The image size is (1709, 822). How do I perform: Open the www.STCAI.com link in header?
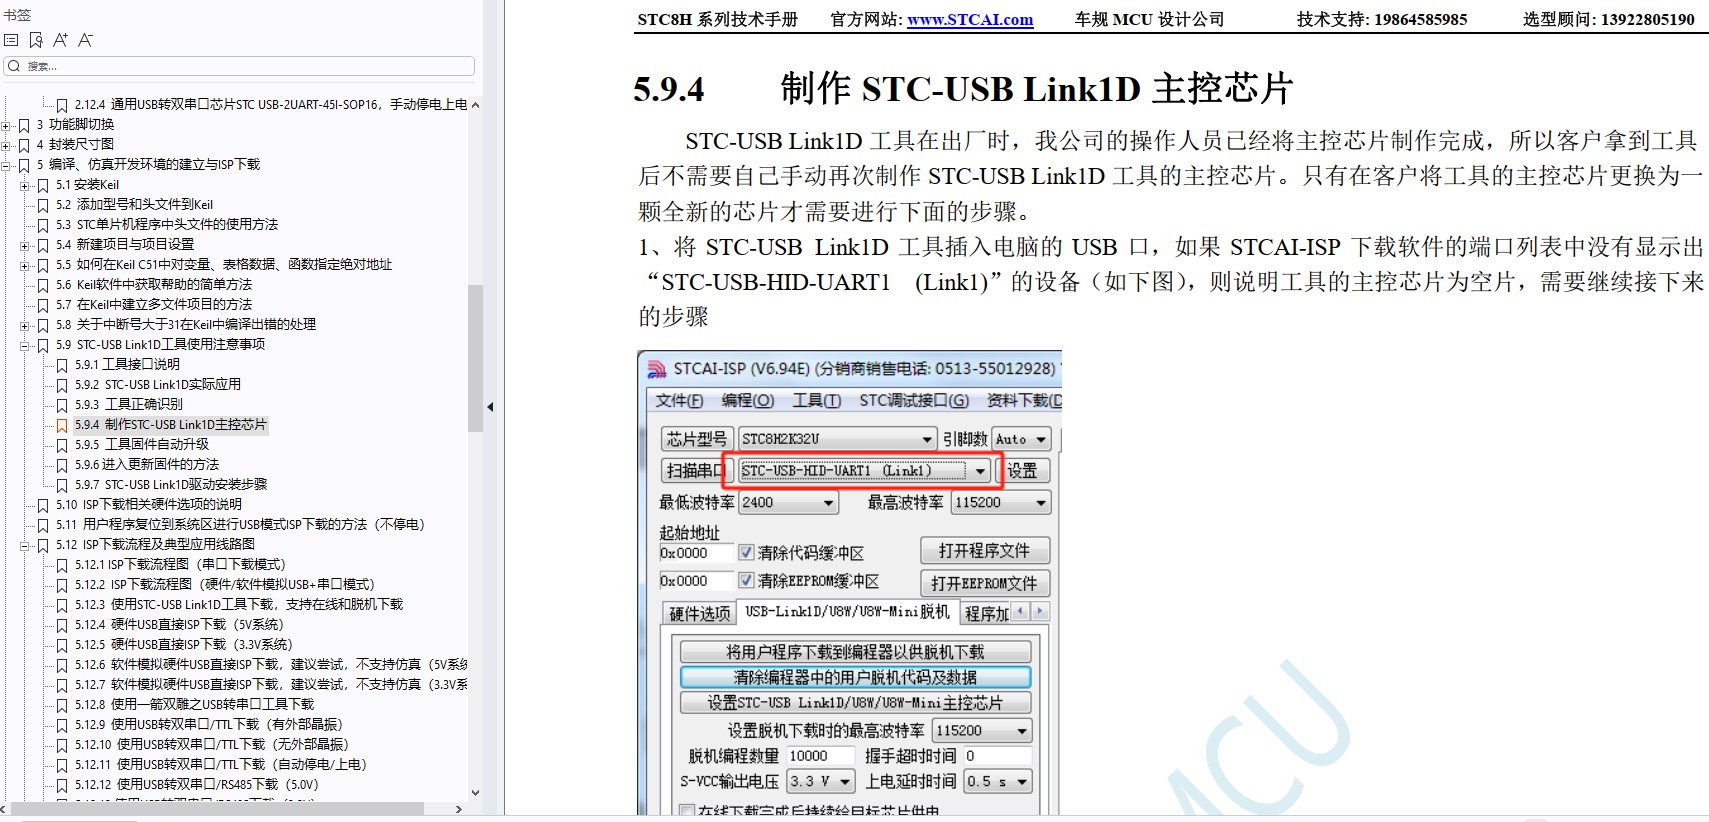click(970, 19)
